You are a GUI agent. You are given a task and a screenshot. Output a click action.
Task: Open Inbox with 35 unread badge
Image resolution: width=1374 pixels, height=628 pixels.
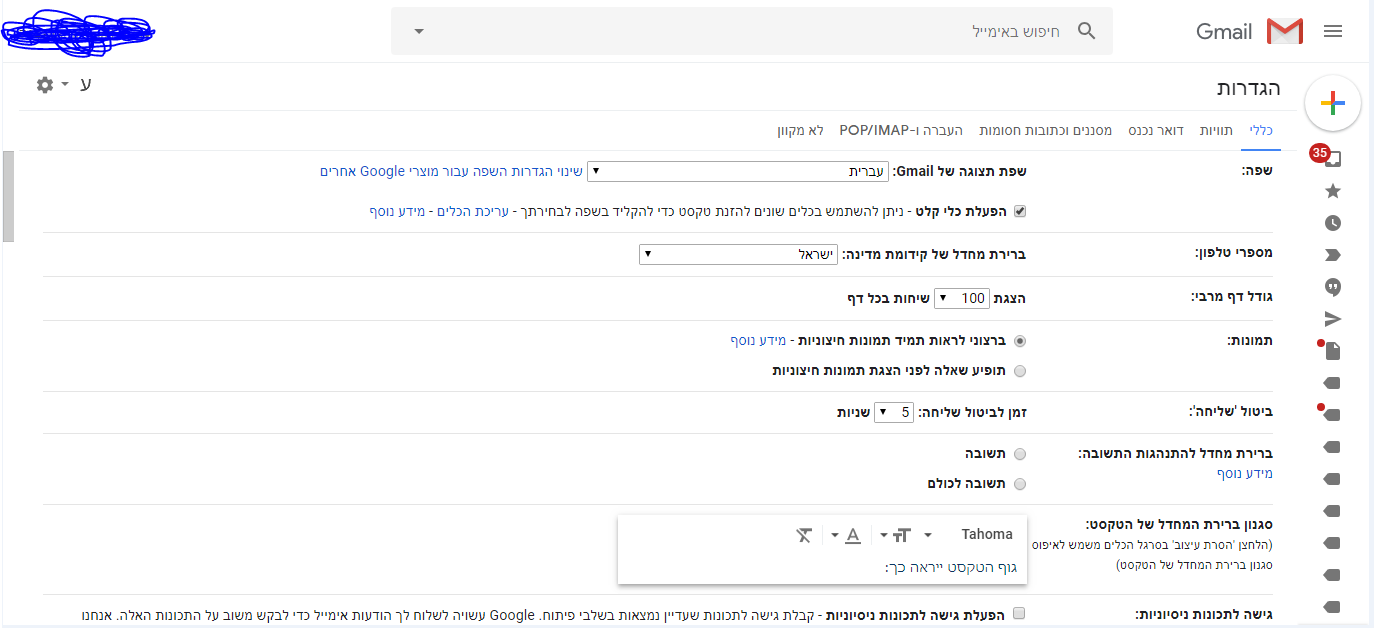point(1332,158)
